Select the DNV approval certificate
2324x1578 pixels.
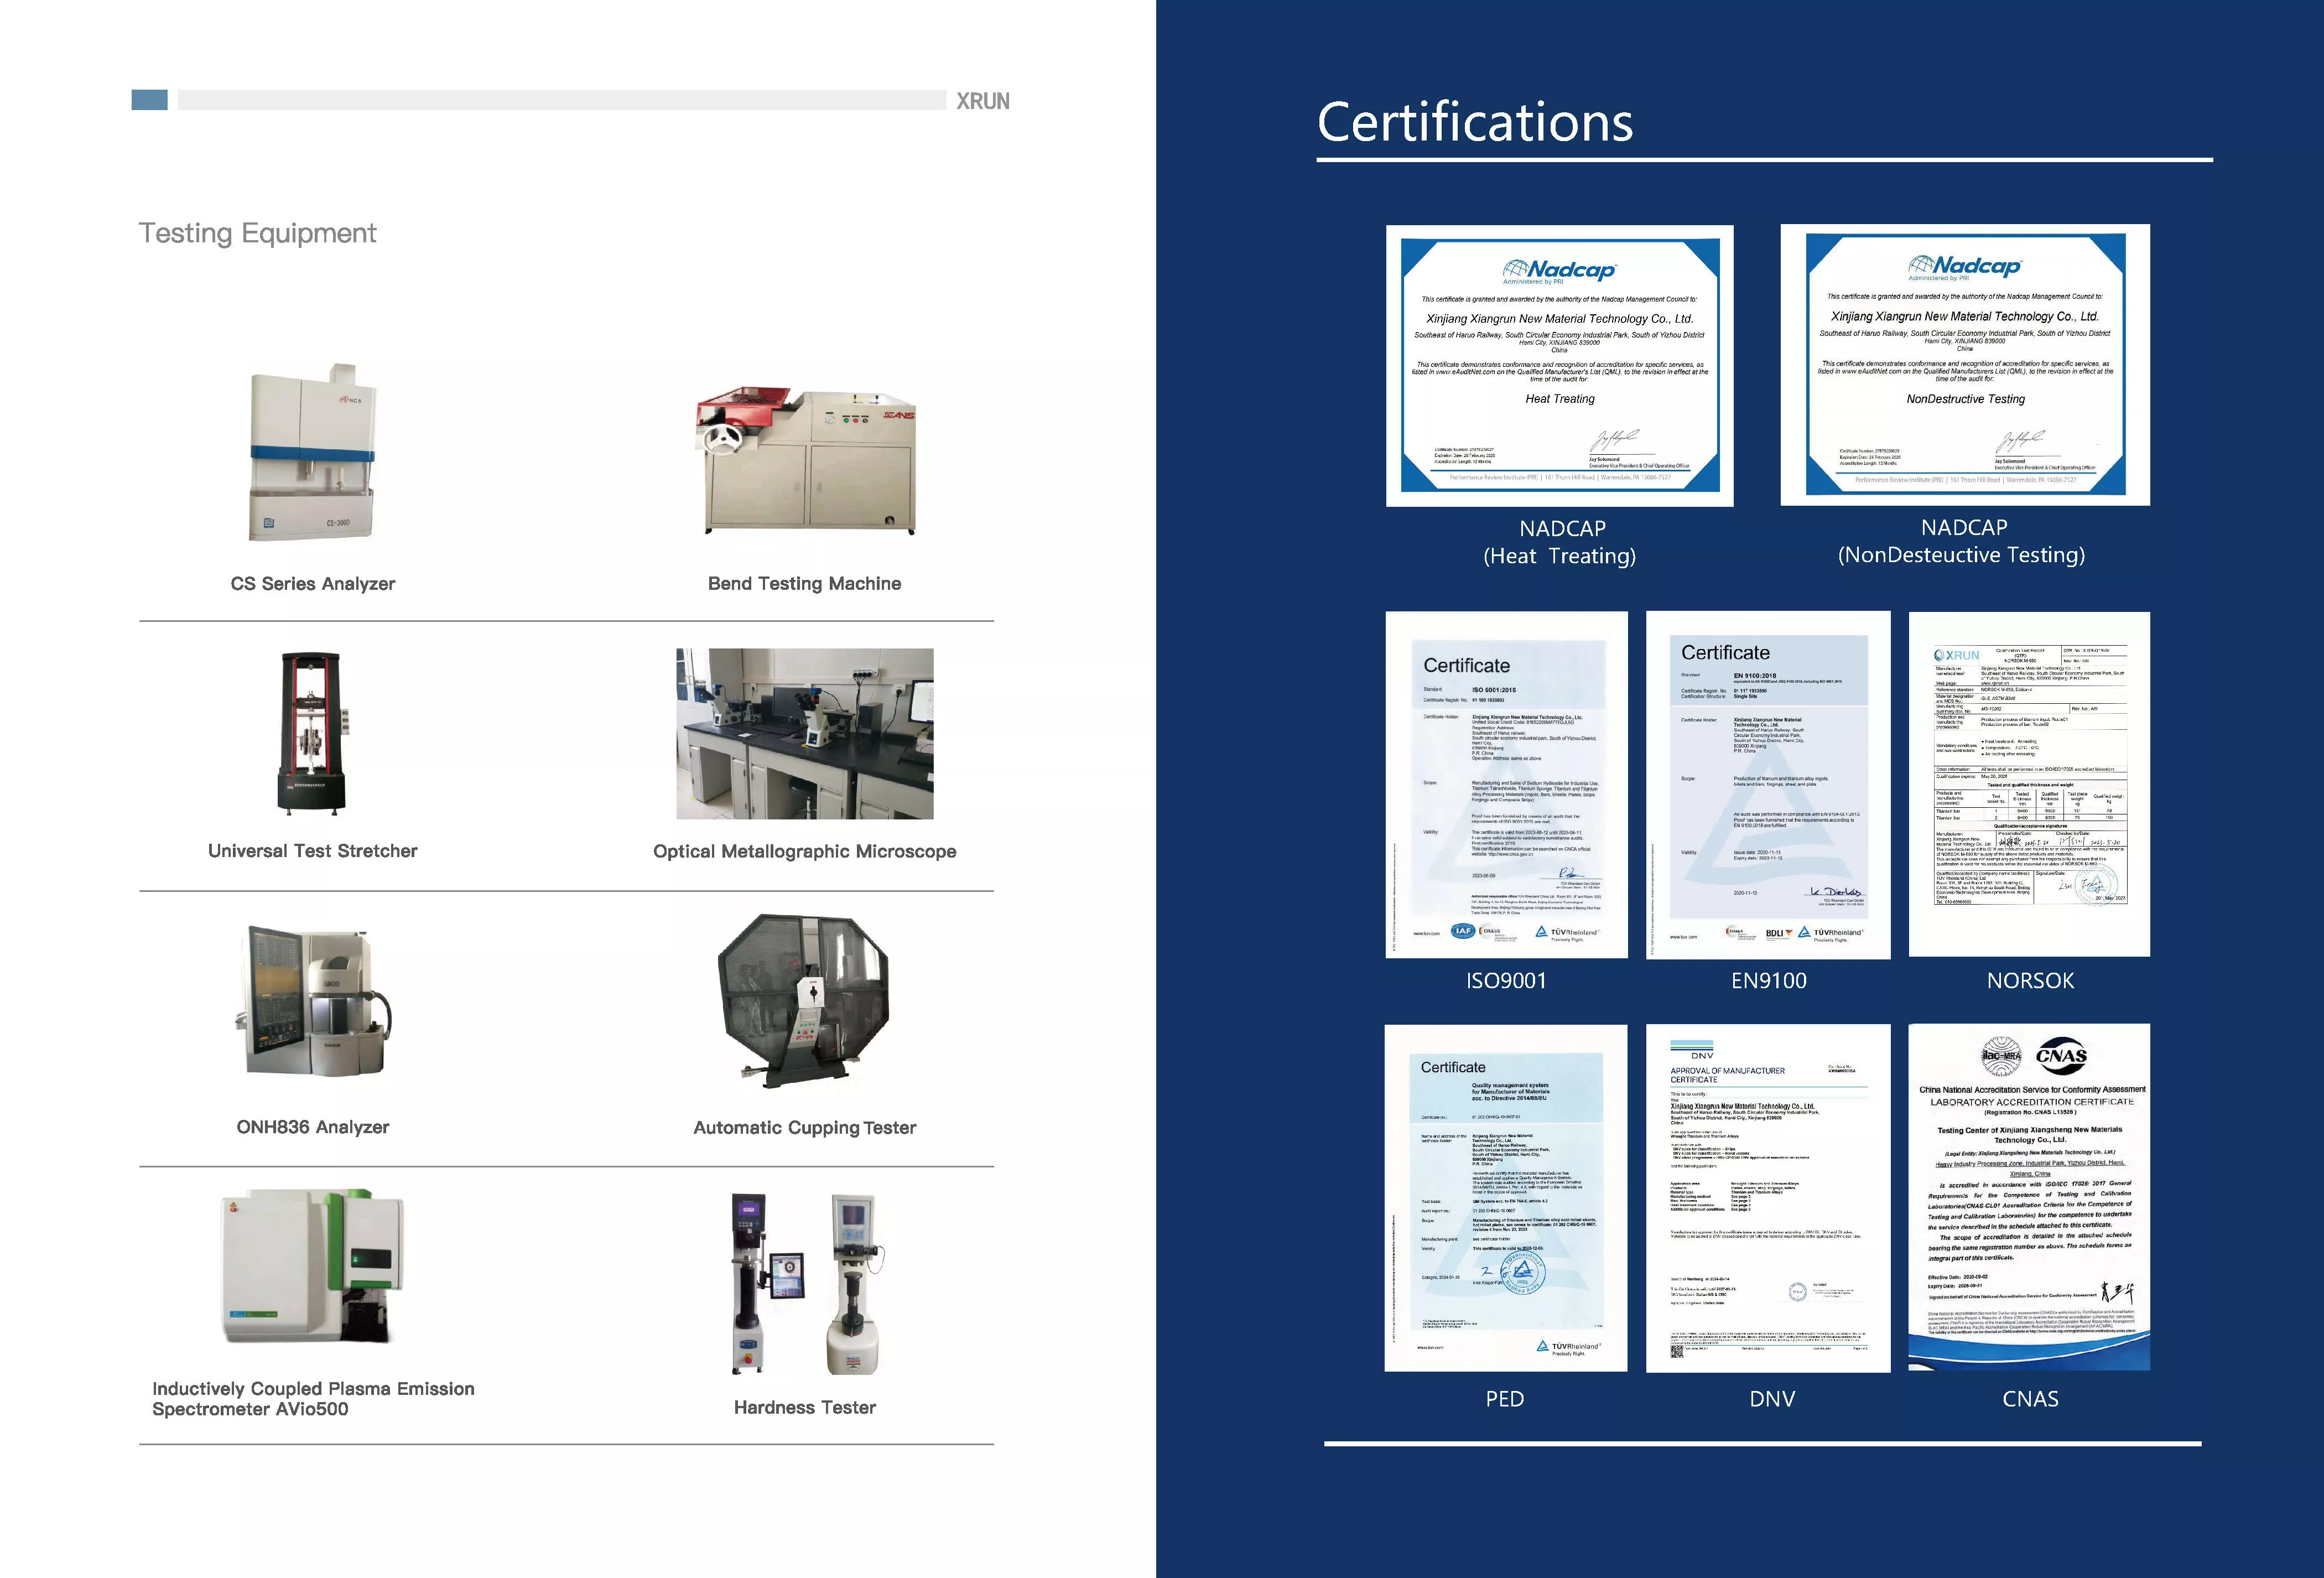pyautogui.click(x=1768, y=1198)
